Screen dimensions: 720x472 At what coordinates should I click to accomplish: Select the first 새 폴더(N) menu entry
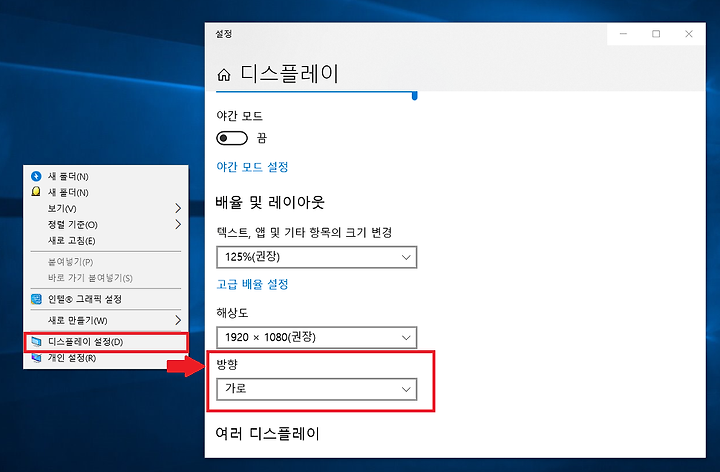[x=106, y=176]
